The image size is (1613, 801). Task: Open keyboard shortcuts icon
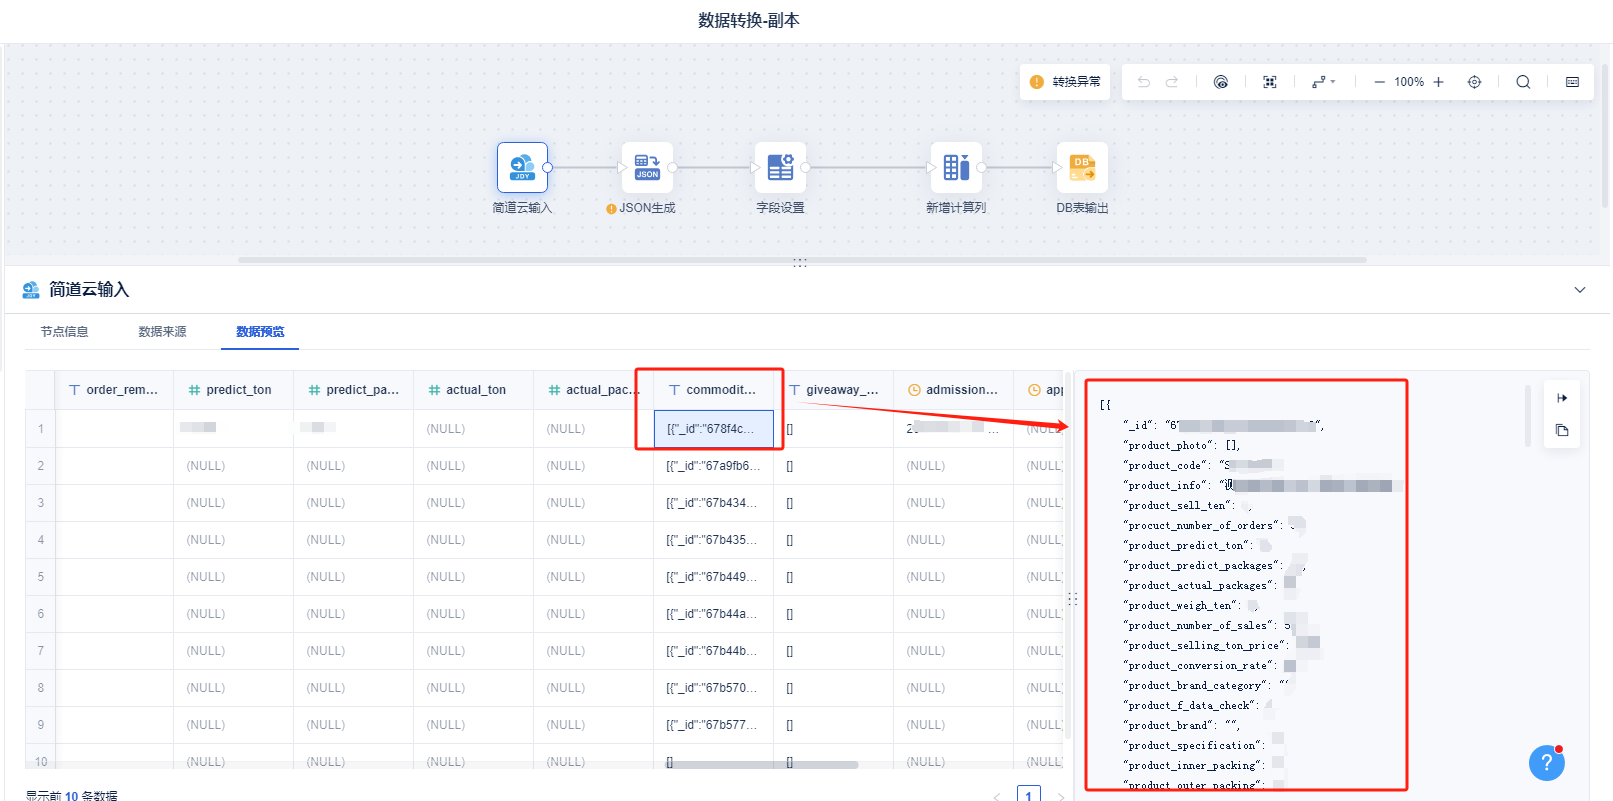[x=1572, y=82]
